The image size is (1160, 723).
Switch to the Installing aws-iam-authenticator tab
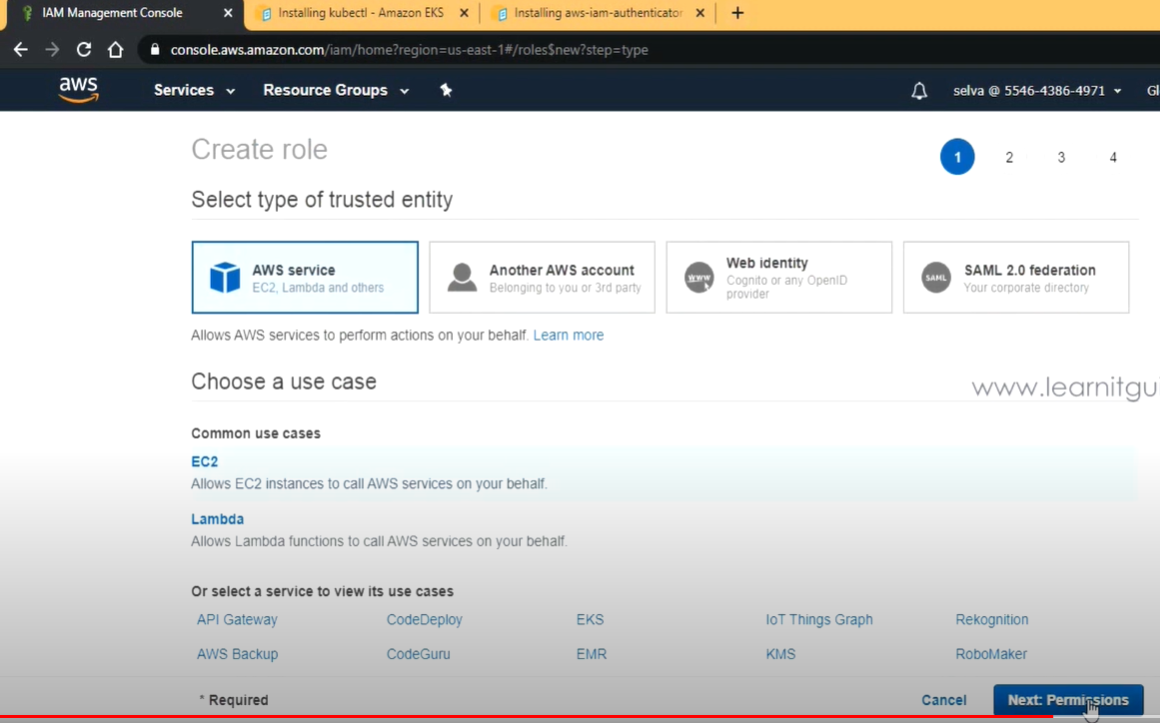(598, 13)
